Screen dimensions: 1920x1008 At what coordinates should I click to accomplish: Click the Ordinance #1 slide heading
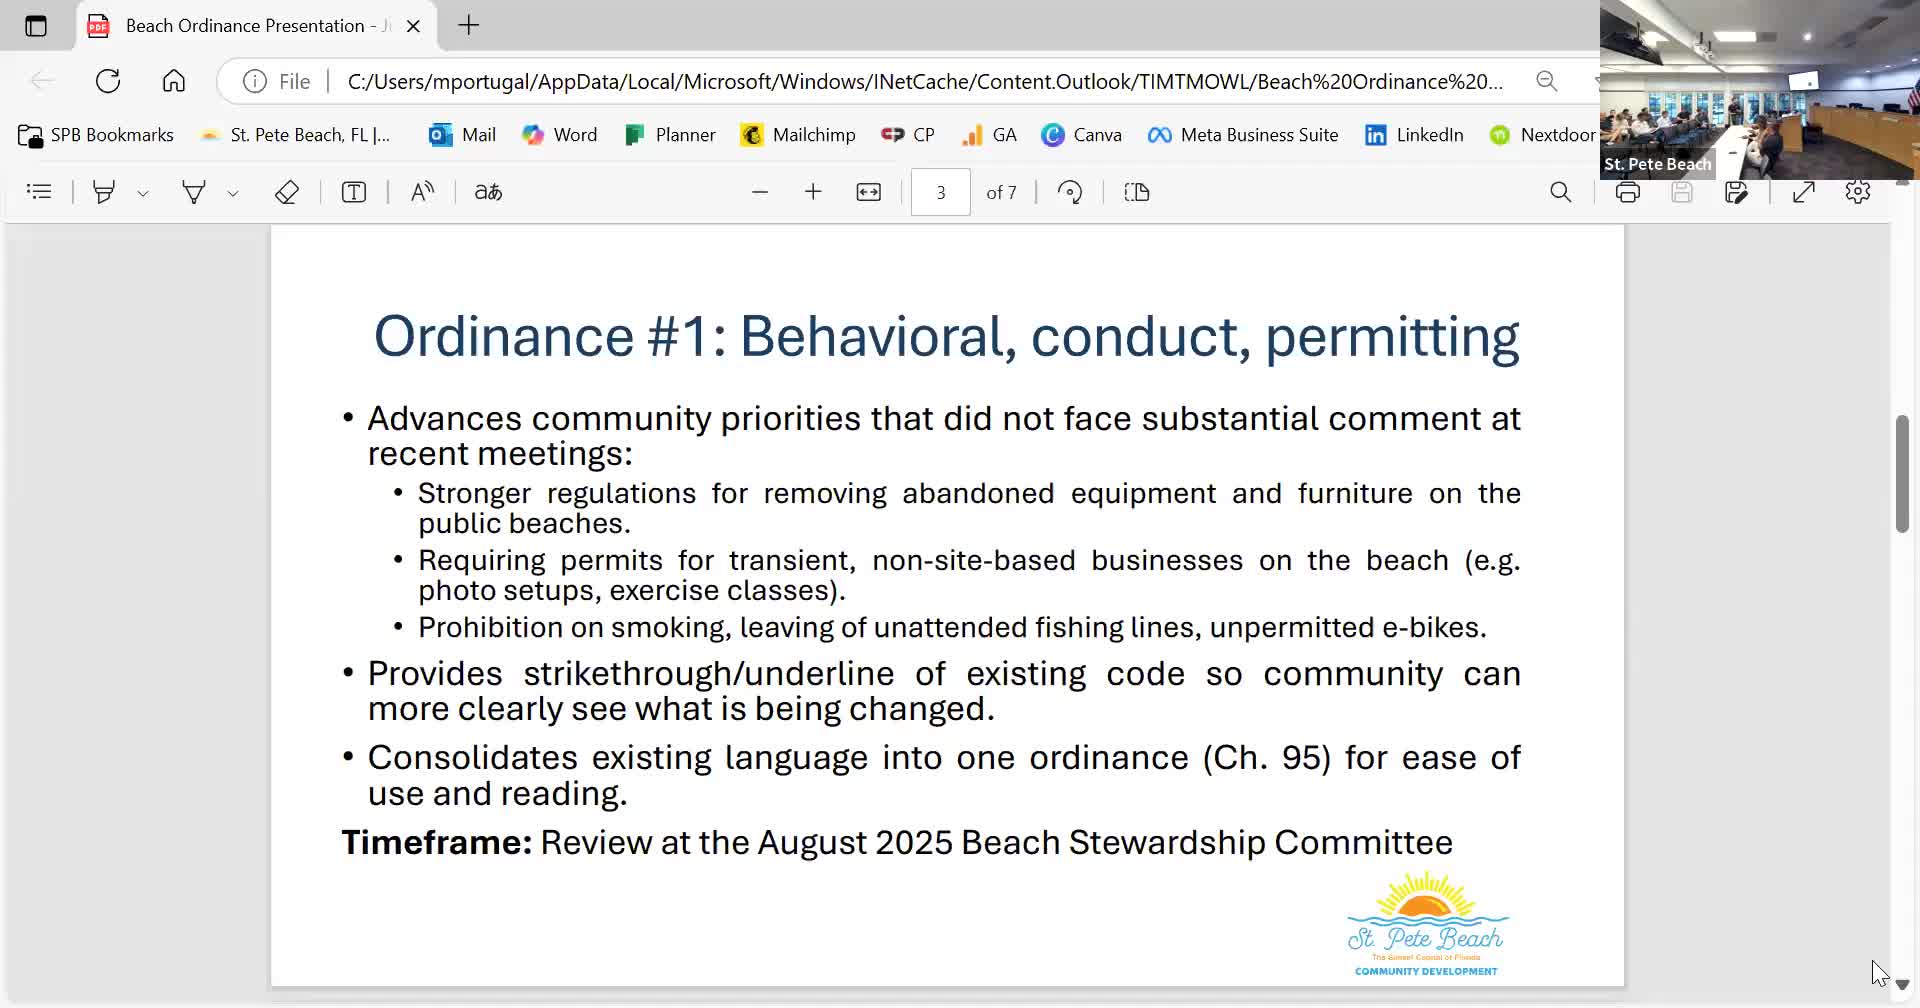pos(946,336)
